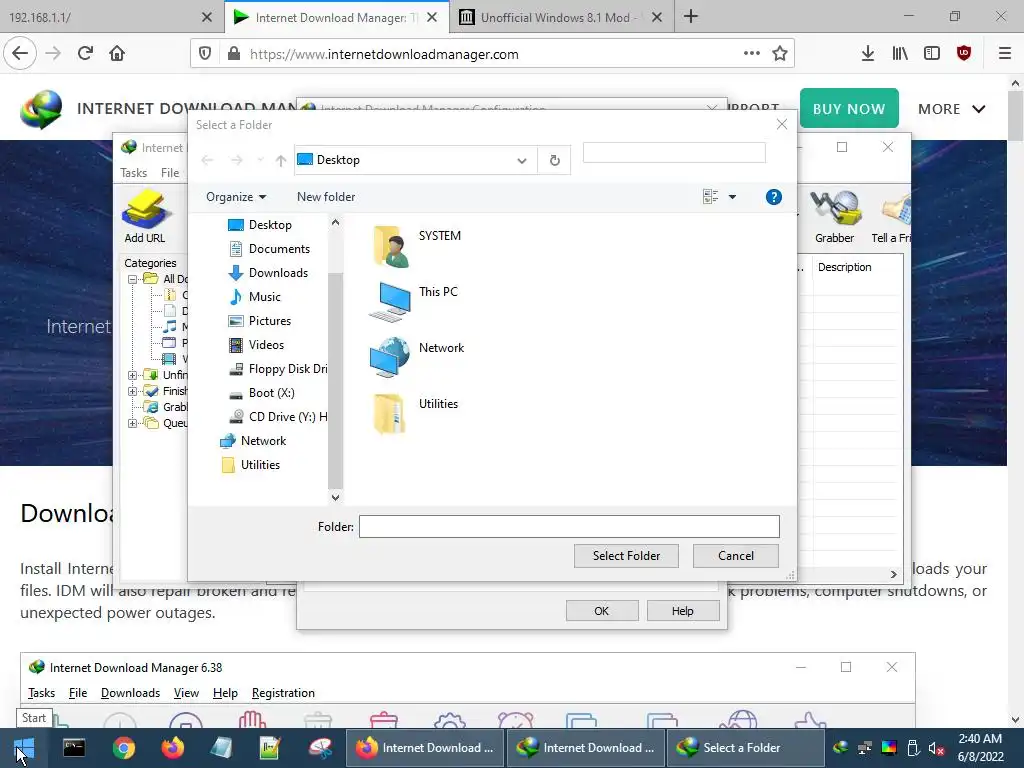Open SYSTEM user folder in file list
This screenshot has width=1024, height=768.
pos(417,246)
